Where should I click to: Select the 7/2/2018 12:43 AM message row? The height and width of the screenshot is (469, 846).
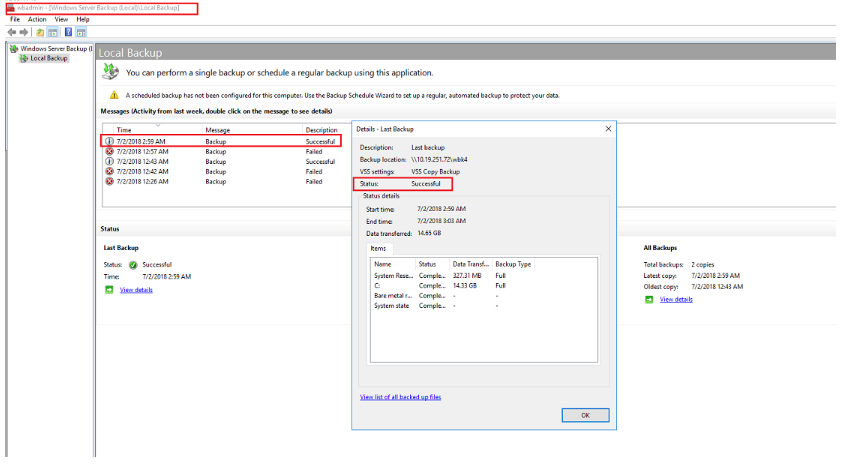tap(221, 161)
